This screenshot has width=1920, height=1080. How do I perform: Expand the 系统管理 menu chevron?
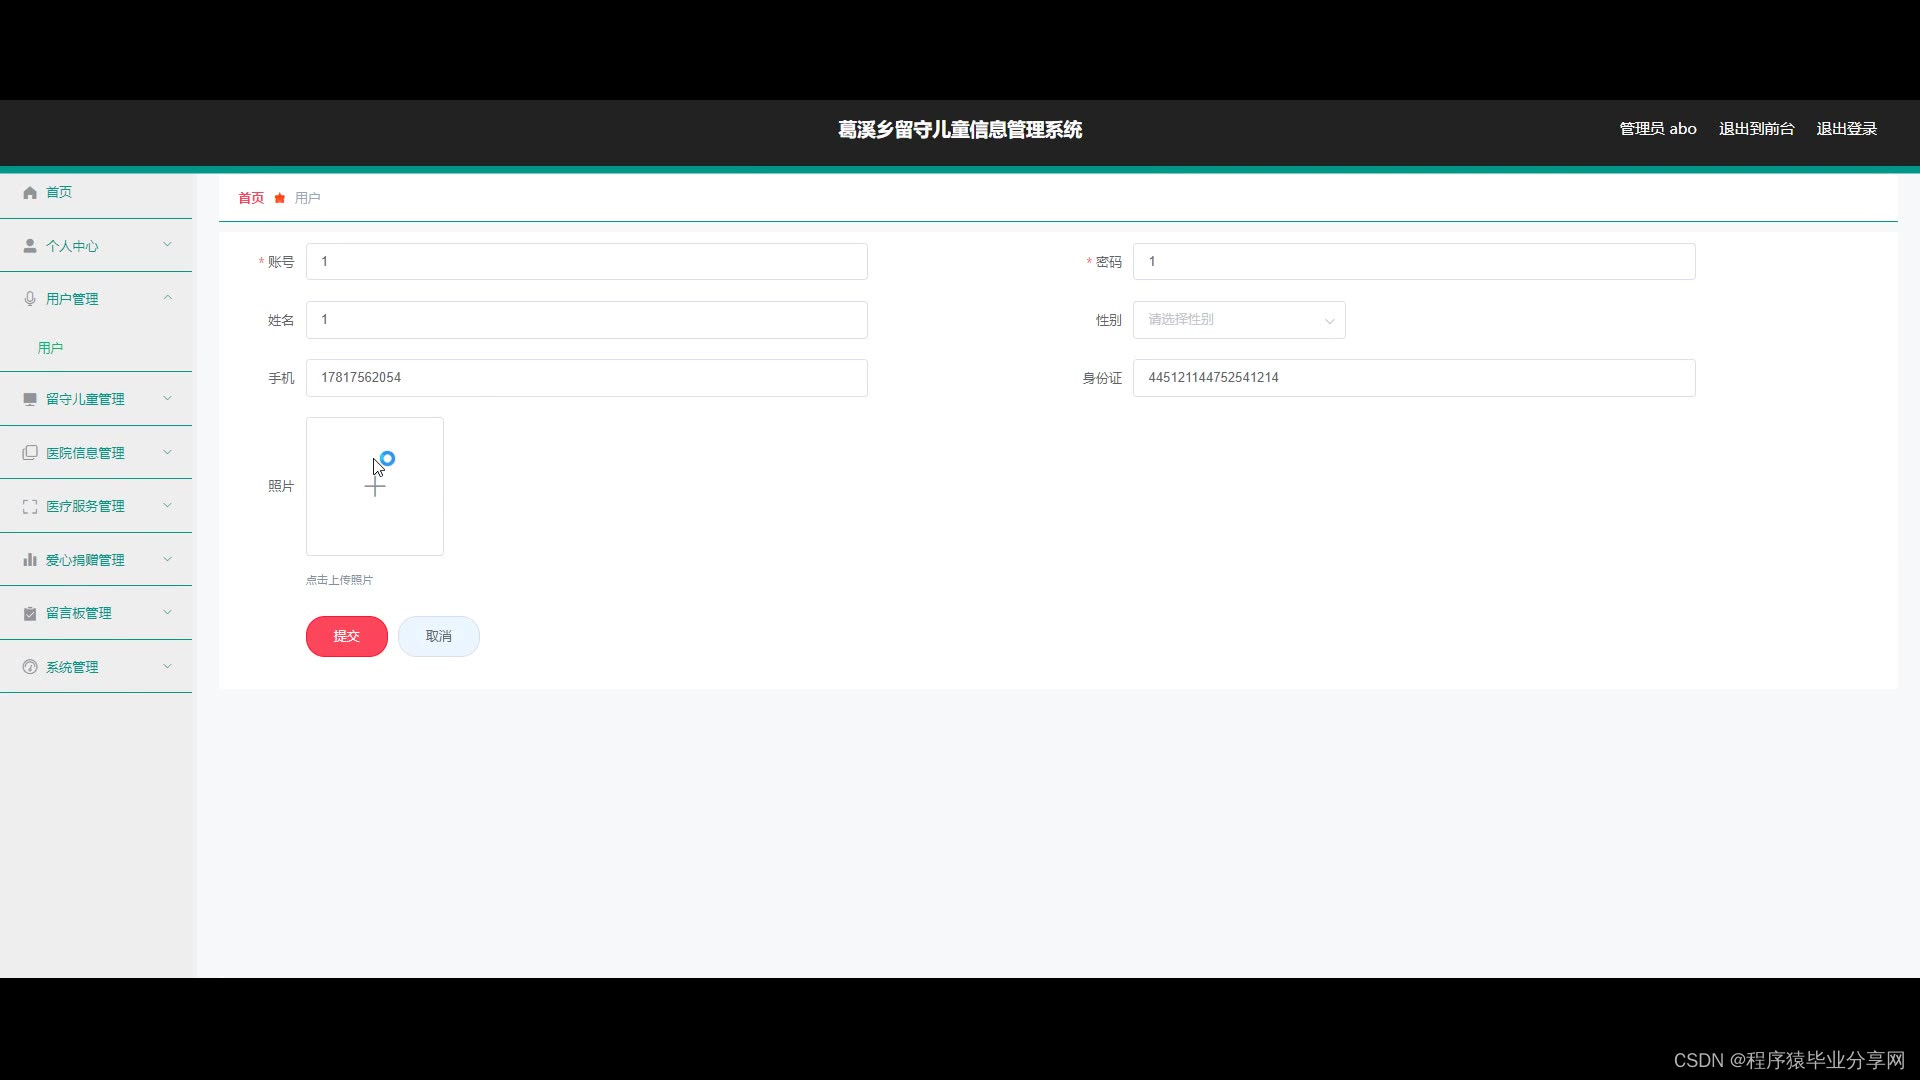pyautogui.click(x=167, y=666)
